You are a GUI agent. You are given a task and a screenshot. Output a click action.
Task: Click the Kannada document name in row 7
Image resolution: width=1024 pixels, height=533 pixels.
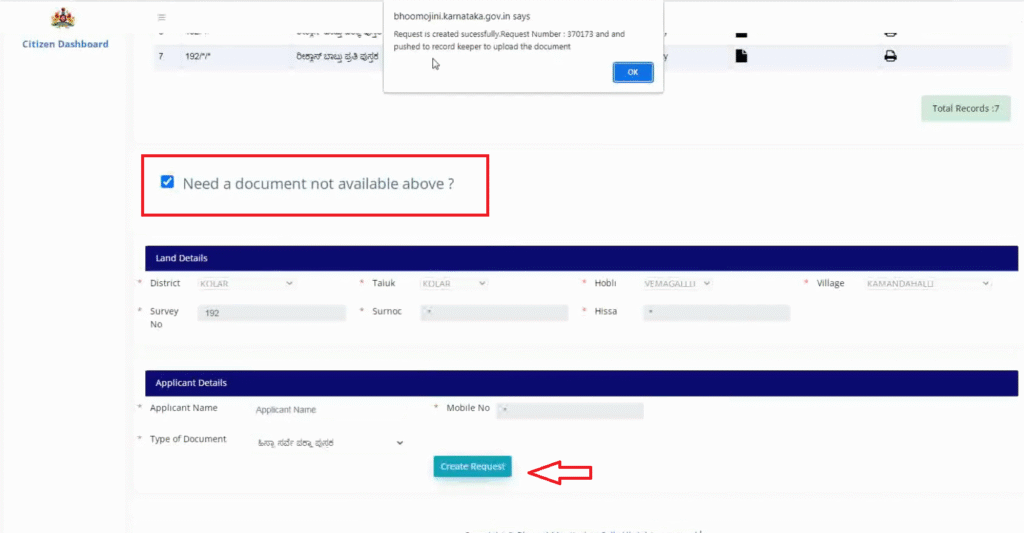pos(337,57)
